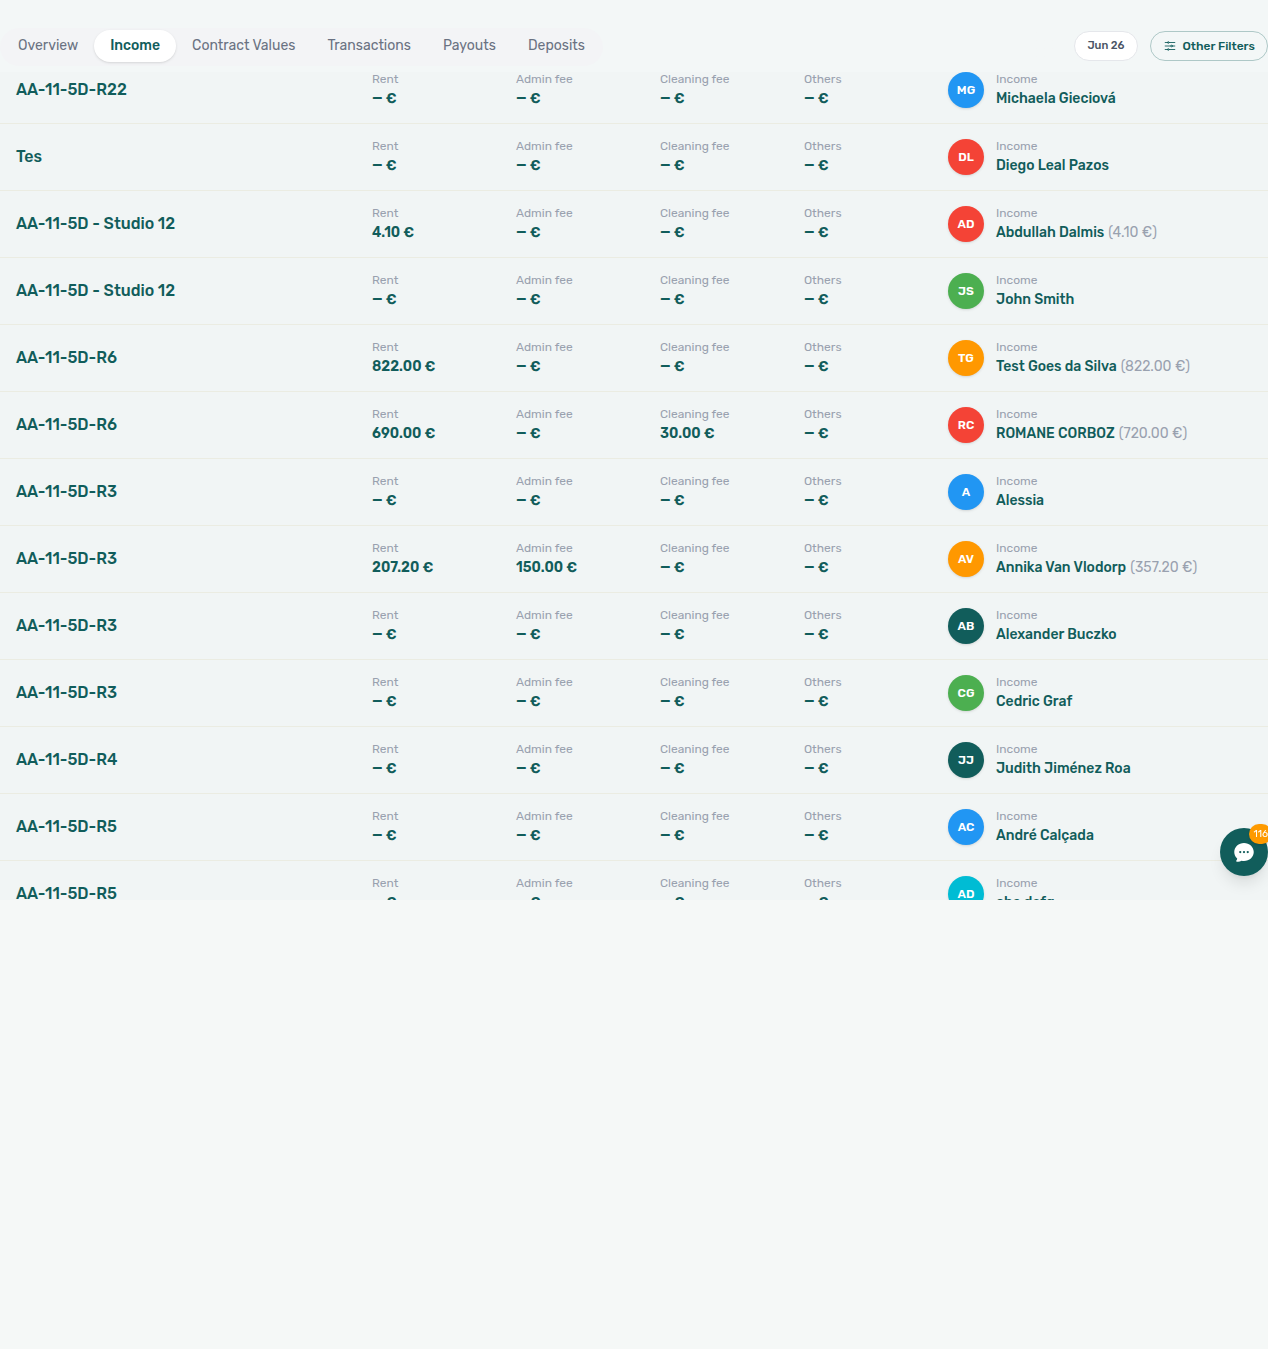Click the MG avatar for Michaela Gieciová
This screenshot has width=1268, height=1349.
966,90
